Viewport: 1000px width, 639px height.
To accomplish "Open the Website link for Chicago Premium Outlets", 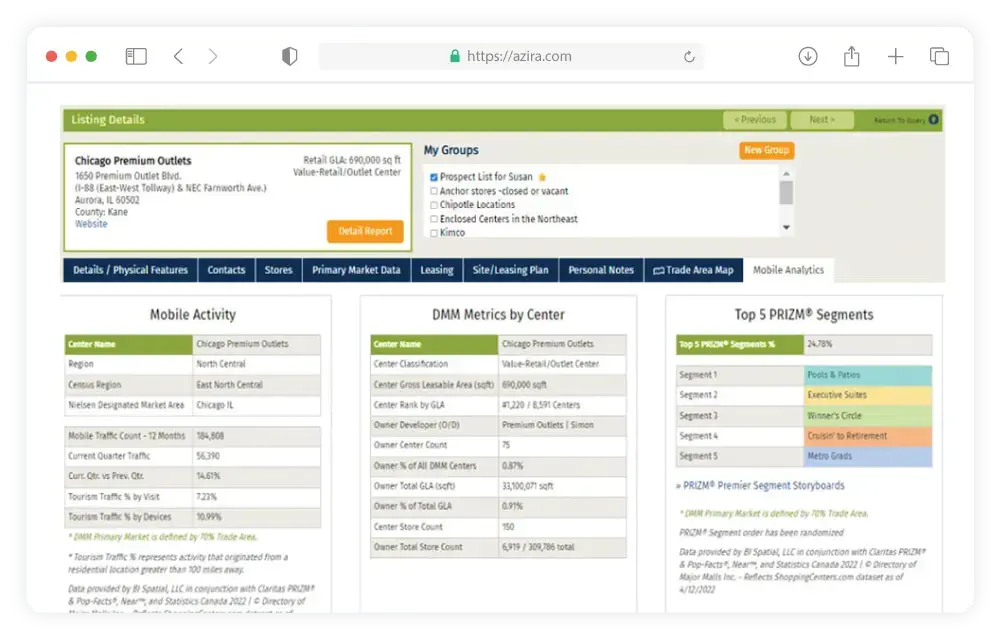I will tap(91, 224).
